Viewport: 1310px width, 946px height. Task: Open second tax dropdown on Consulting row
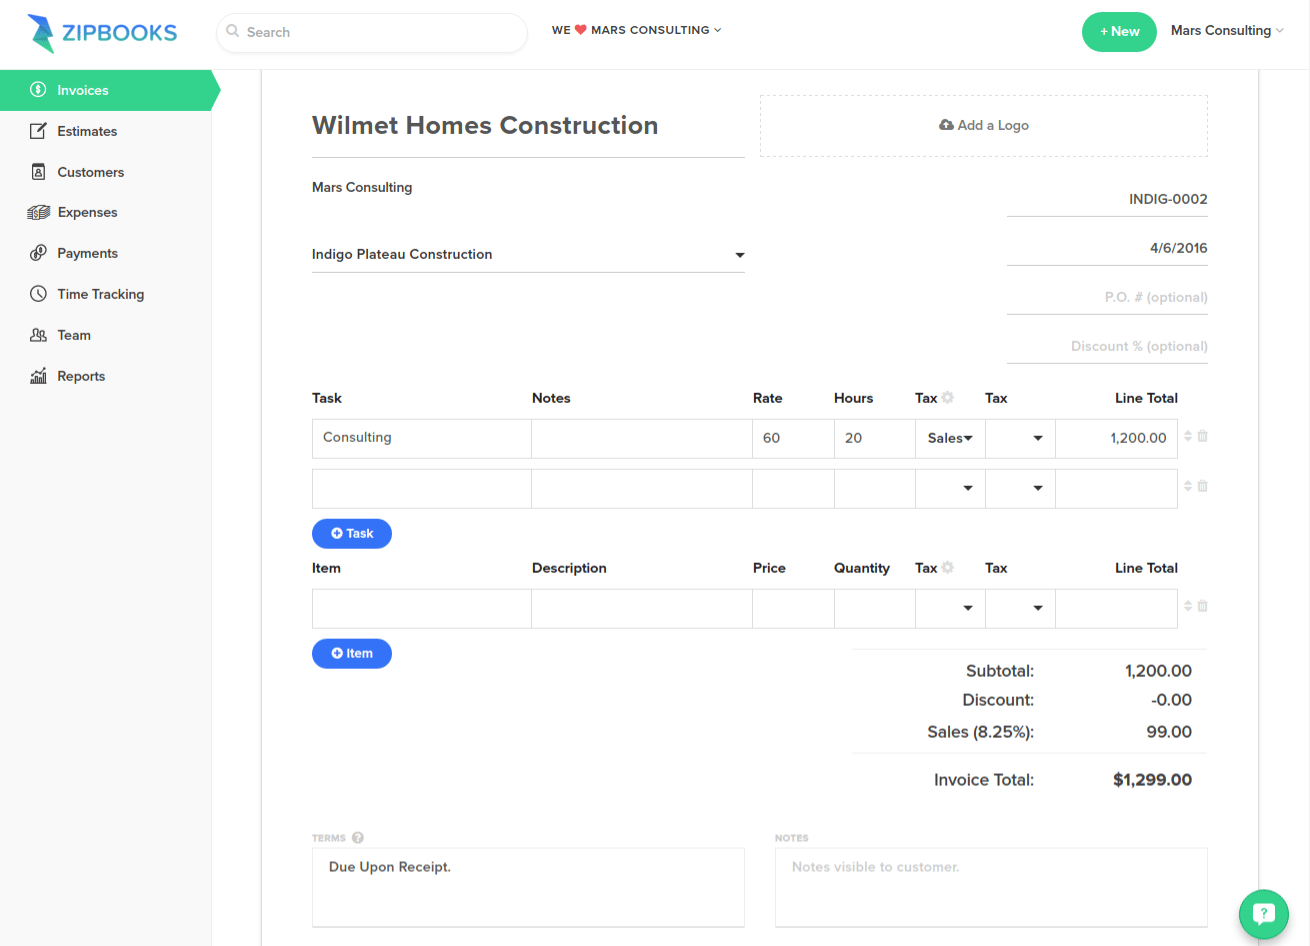pyautogui.click(x=1020, y=438)
